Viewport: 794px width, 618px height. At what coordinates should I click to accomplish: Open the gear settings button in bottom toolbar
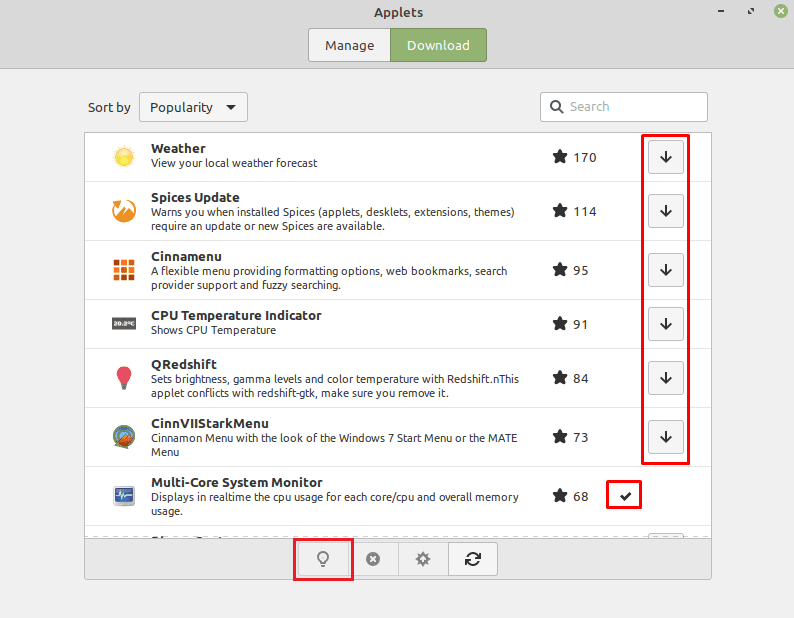click(x=423, y=559)
